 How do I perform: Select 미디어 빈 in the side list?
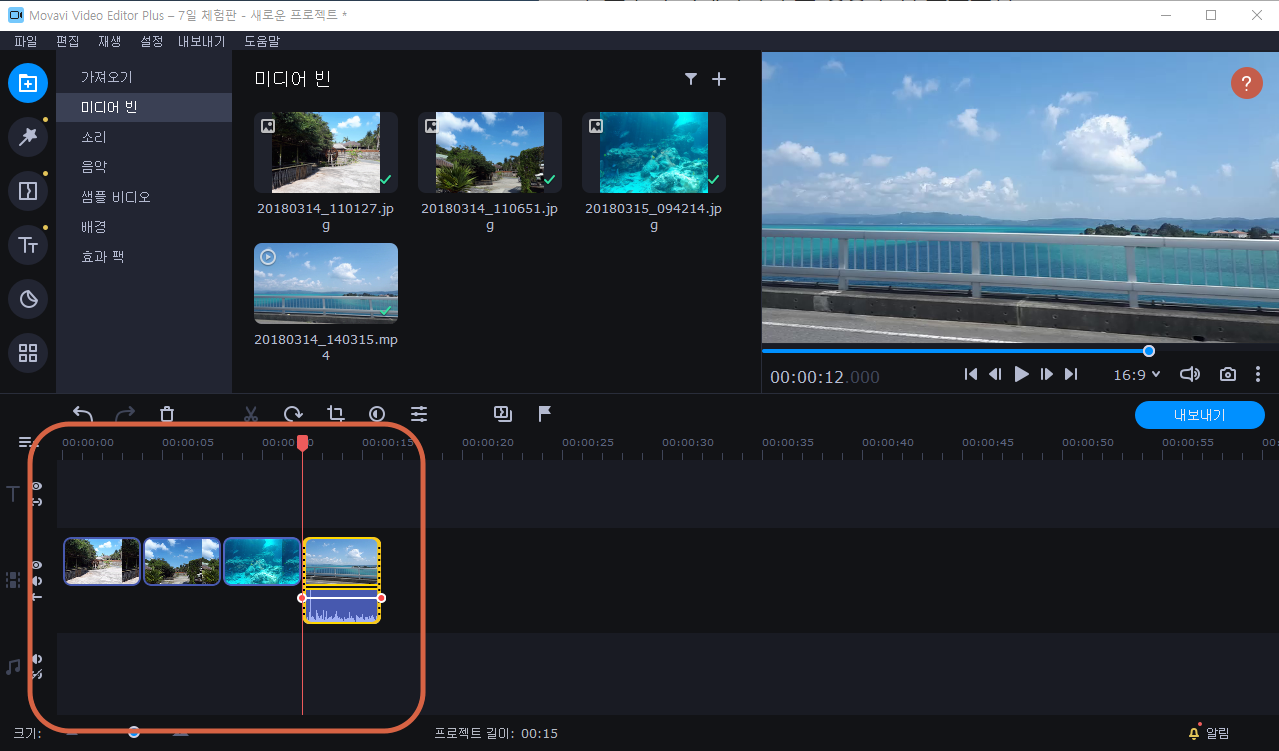[144, 107]
